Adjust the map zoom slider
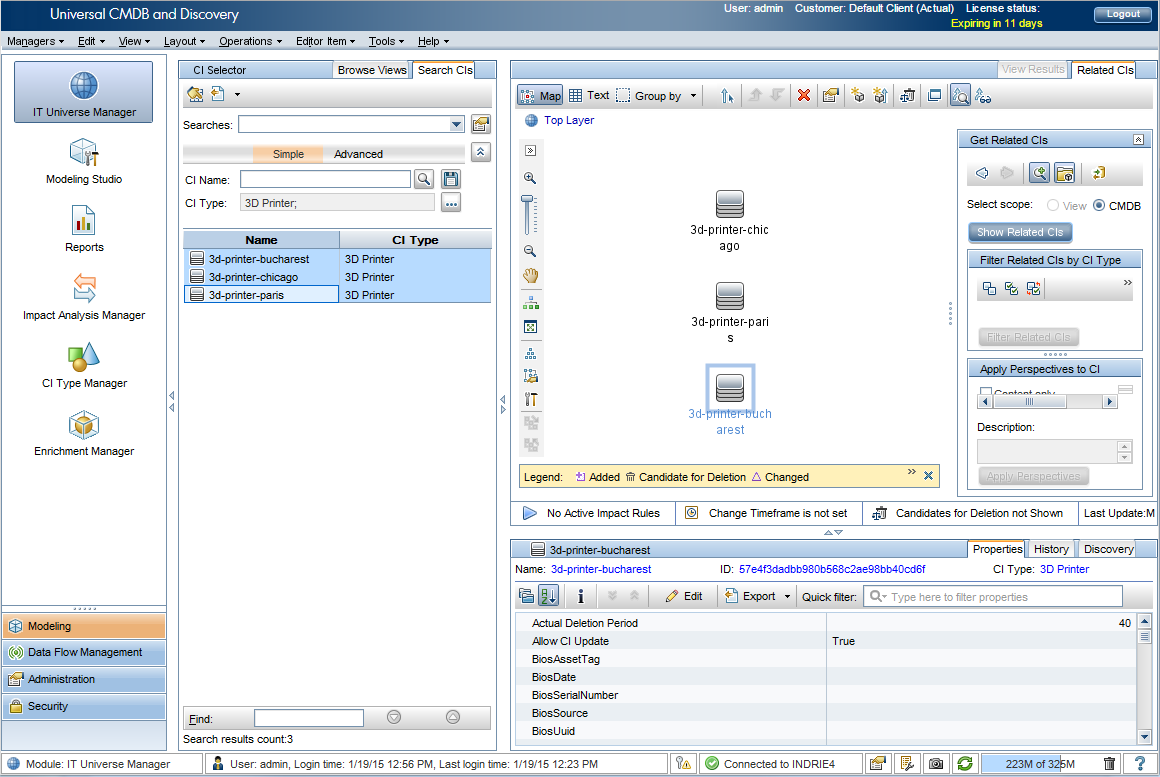The height and width of the screenshot is (777, 1160). click(x=527, y=201)
